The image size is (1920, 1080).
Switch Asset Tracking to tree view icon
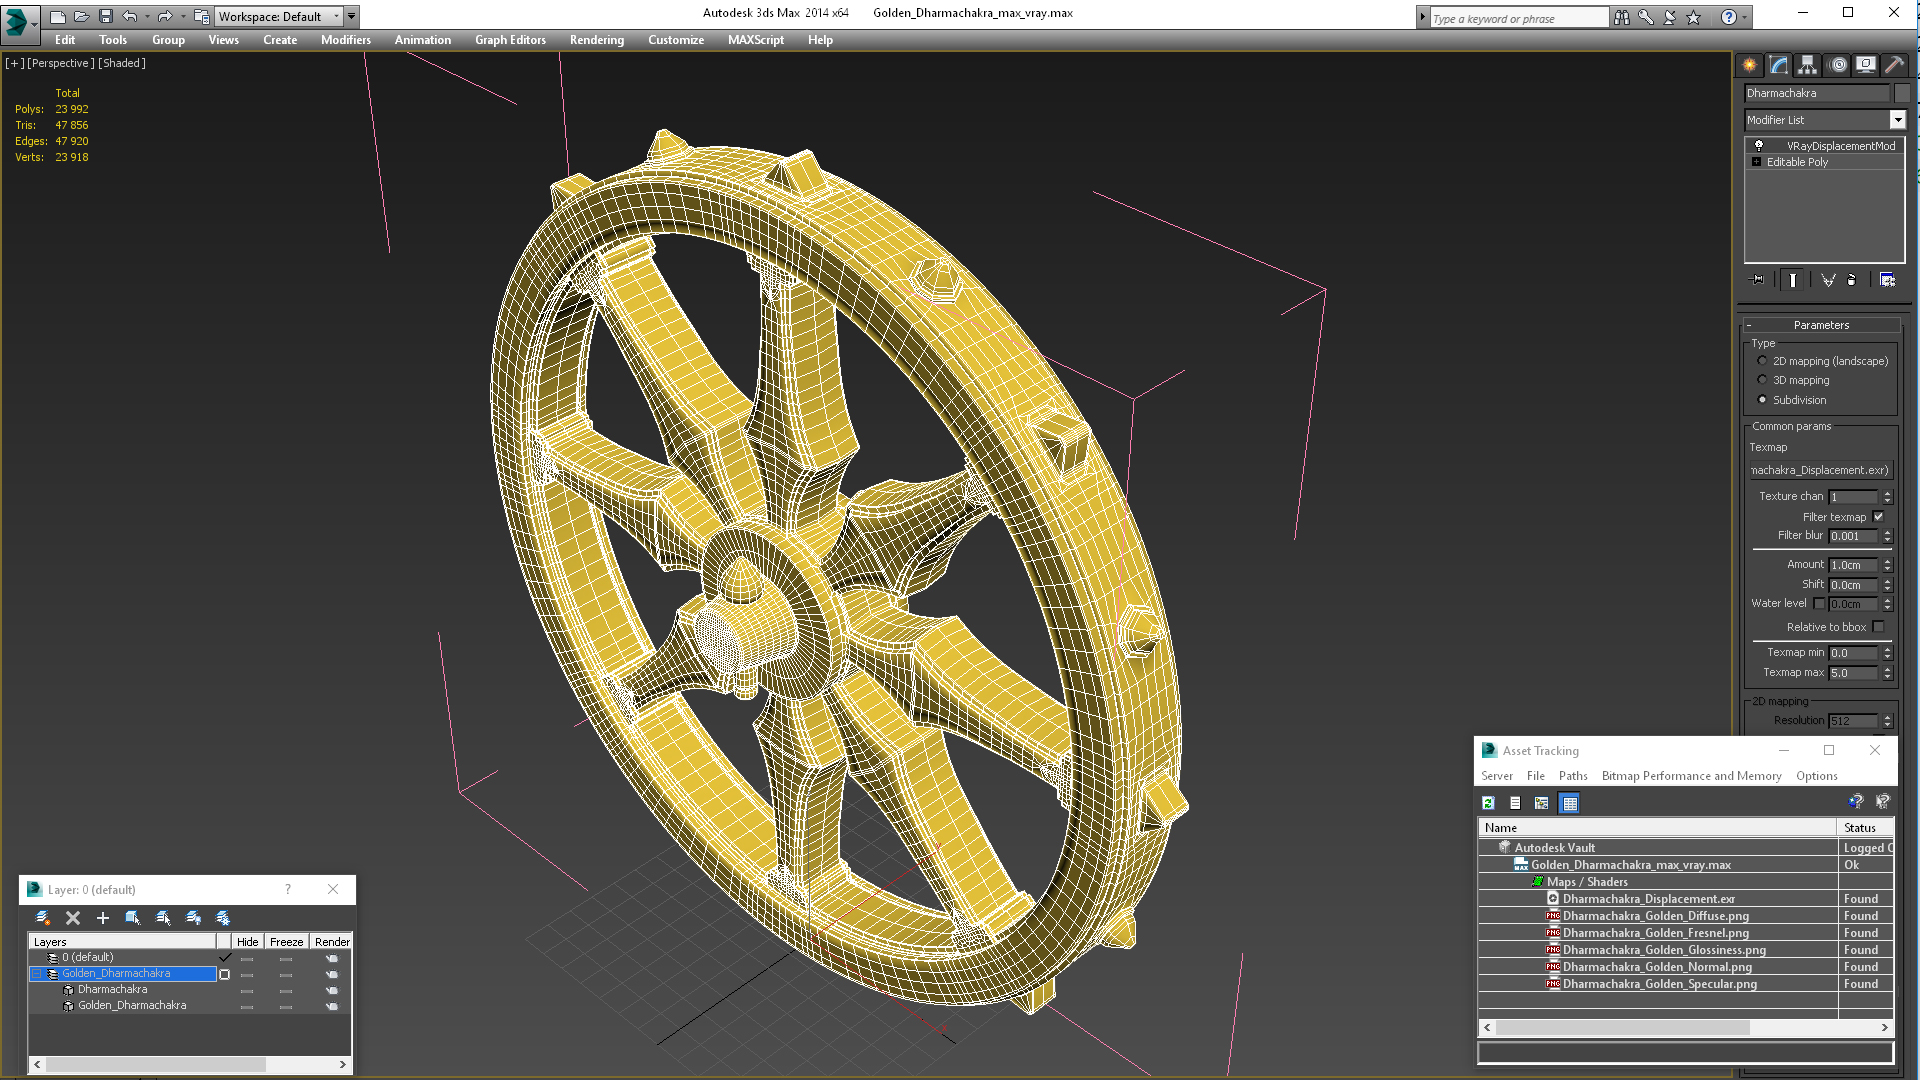click(1542, 803)
